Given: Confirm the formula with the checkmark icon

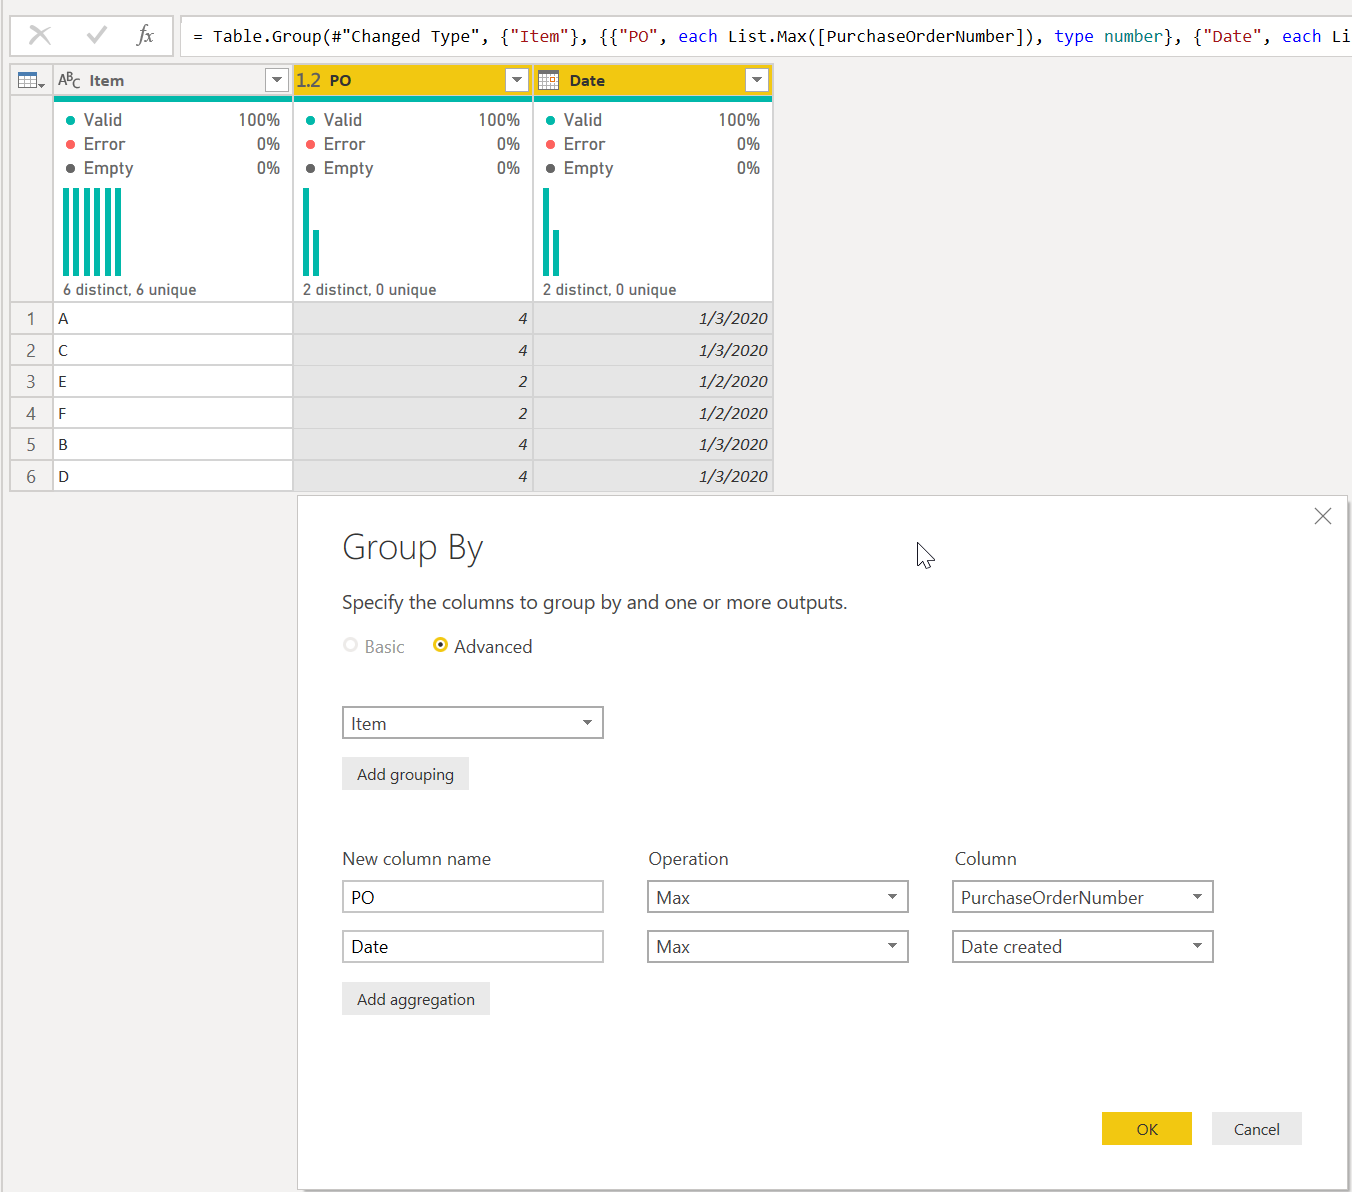Looking at the screenshot, I should (97, 36).
